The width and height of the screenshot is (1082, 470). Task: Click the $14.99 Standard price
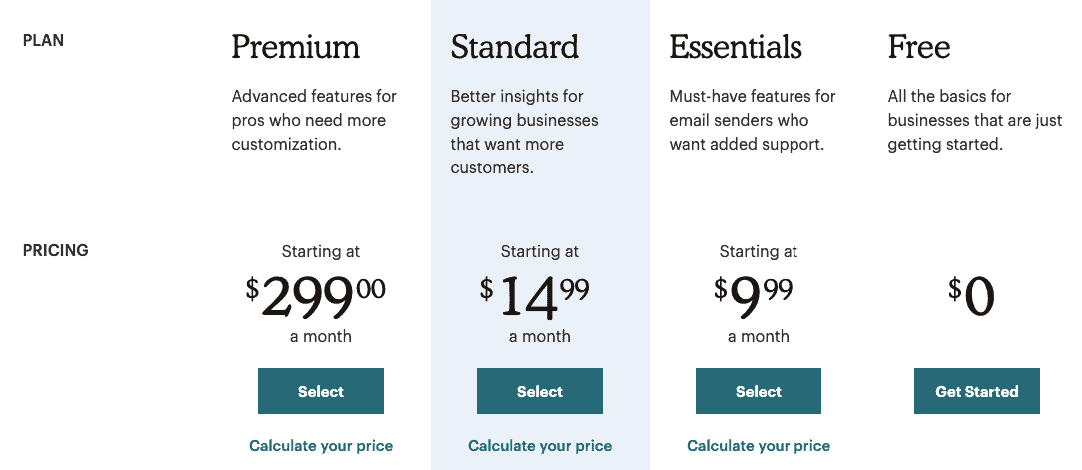click(x=535, y=297)
